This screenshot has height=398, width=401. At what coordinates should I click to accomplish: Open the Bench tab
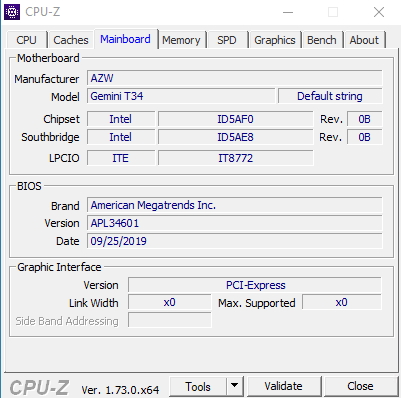[322, 40]
